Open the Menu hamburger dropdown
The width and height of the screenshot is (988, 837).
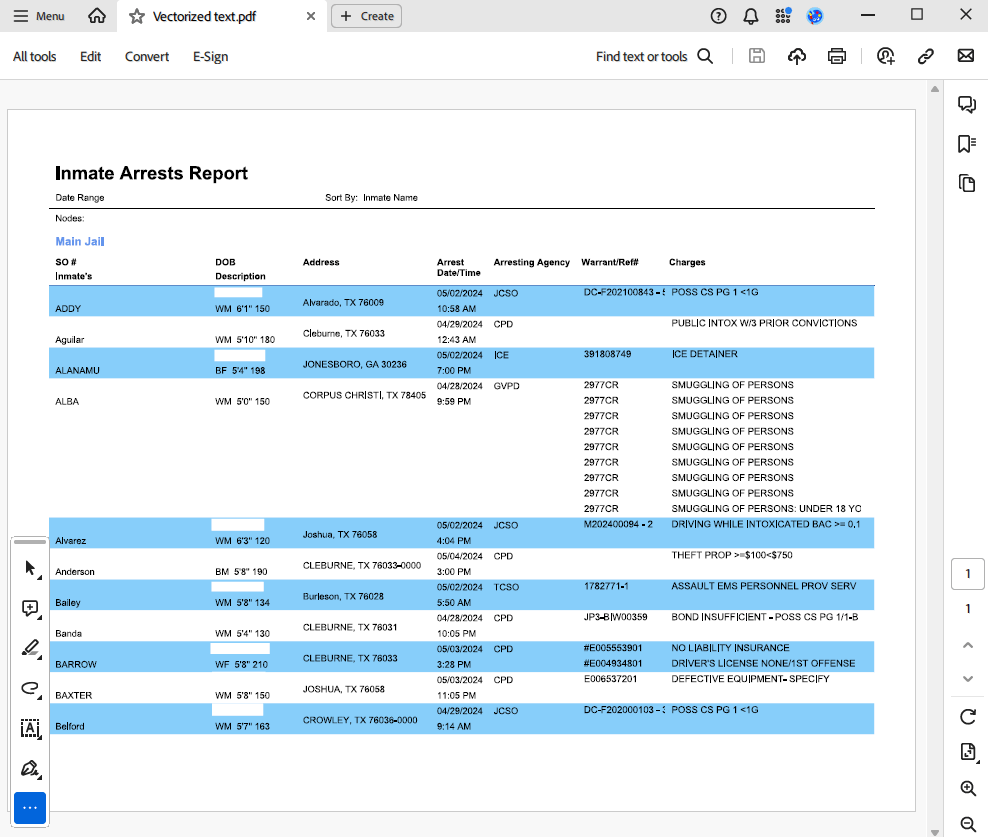point(39,16)
